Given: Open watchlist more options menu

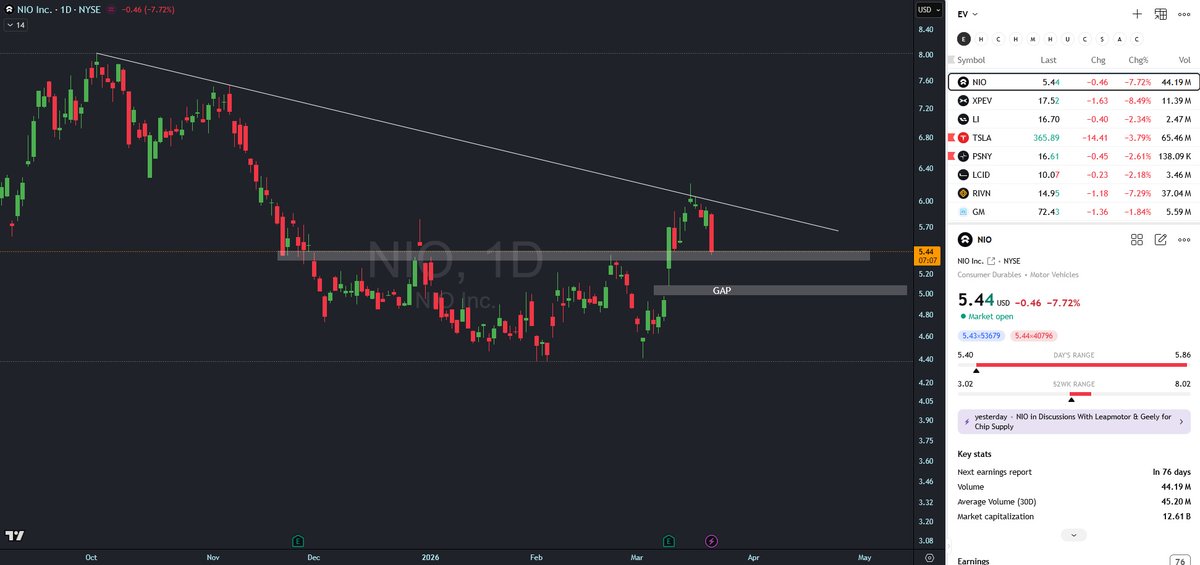Looking at the screenshot, I should click(1185, 14).
